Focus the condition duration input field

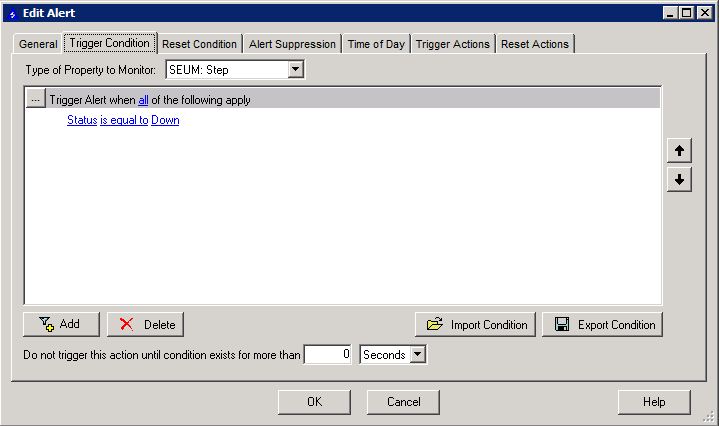[x=327, y=354]
